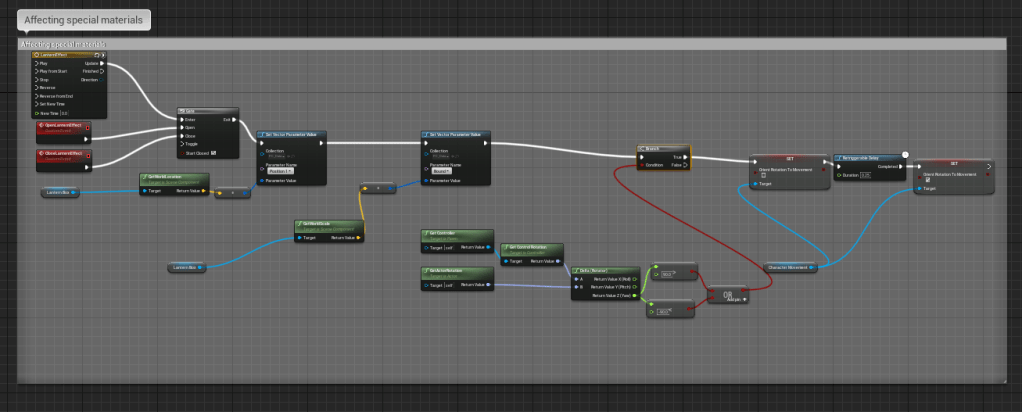Open the Position Parameter Name dropdown
The width and height of the screenshot is (1022, 412).
280,171
